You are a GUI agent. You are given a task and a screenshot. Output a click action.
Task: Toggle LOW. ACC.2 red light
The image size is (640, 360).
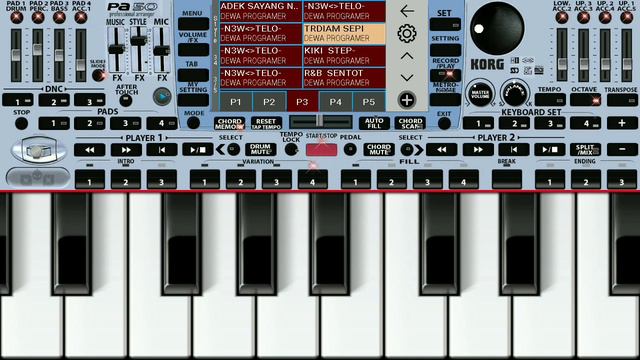(562, 18)
